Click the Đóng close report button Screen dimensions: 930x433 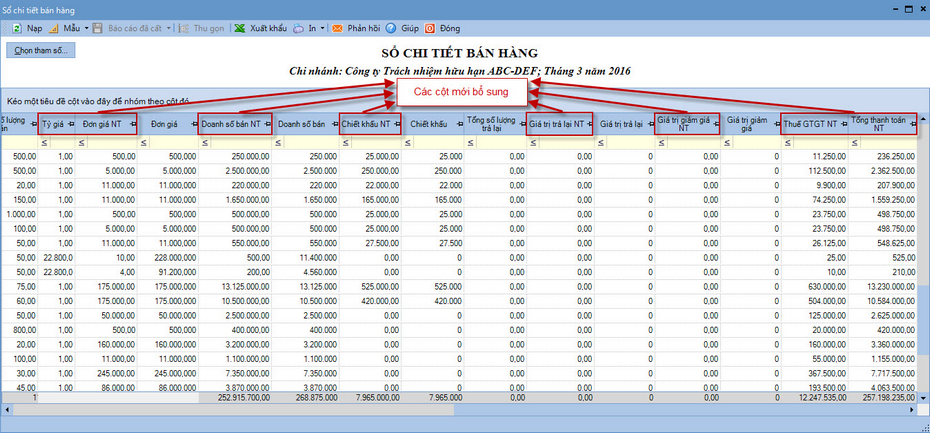(x=442, y=28)
